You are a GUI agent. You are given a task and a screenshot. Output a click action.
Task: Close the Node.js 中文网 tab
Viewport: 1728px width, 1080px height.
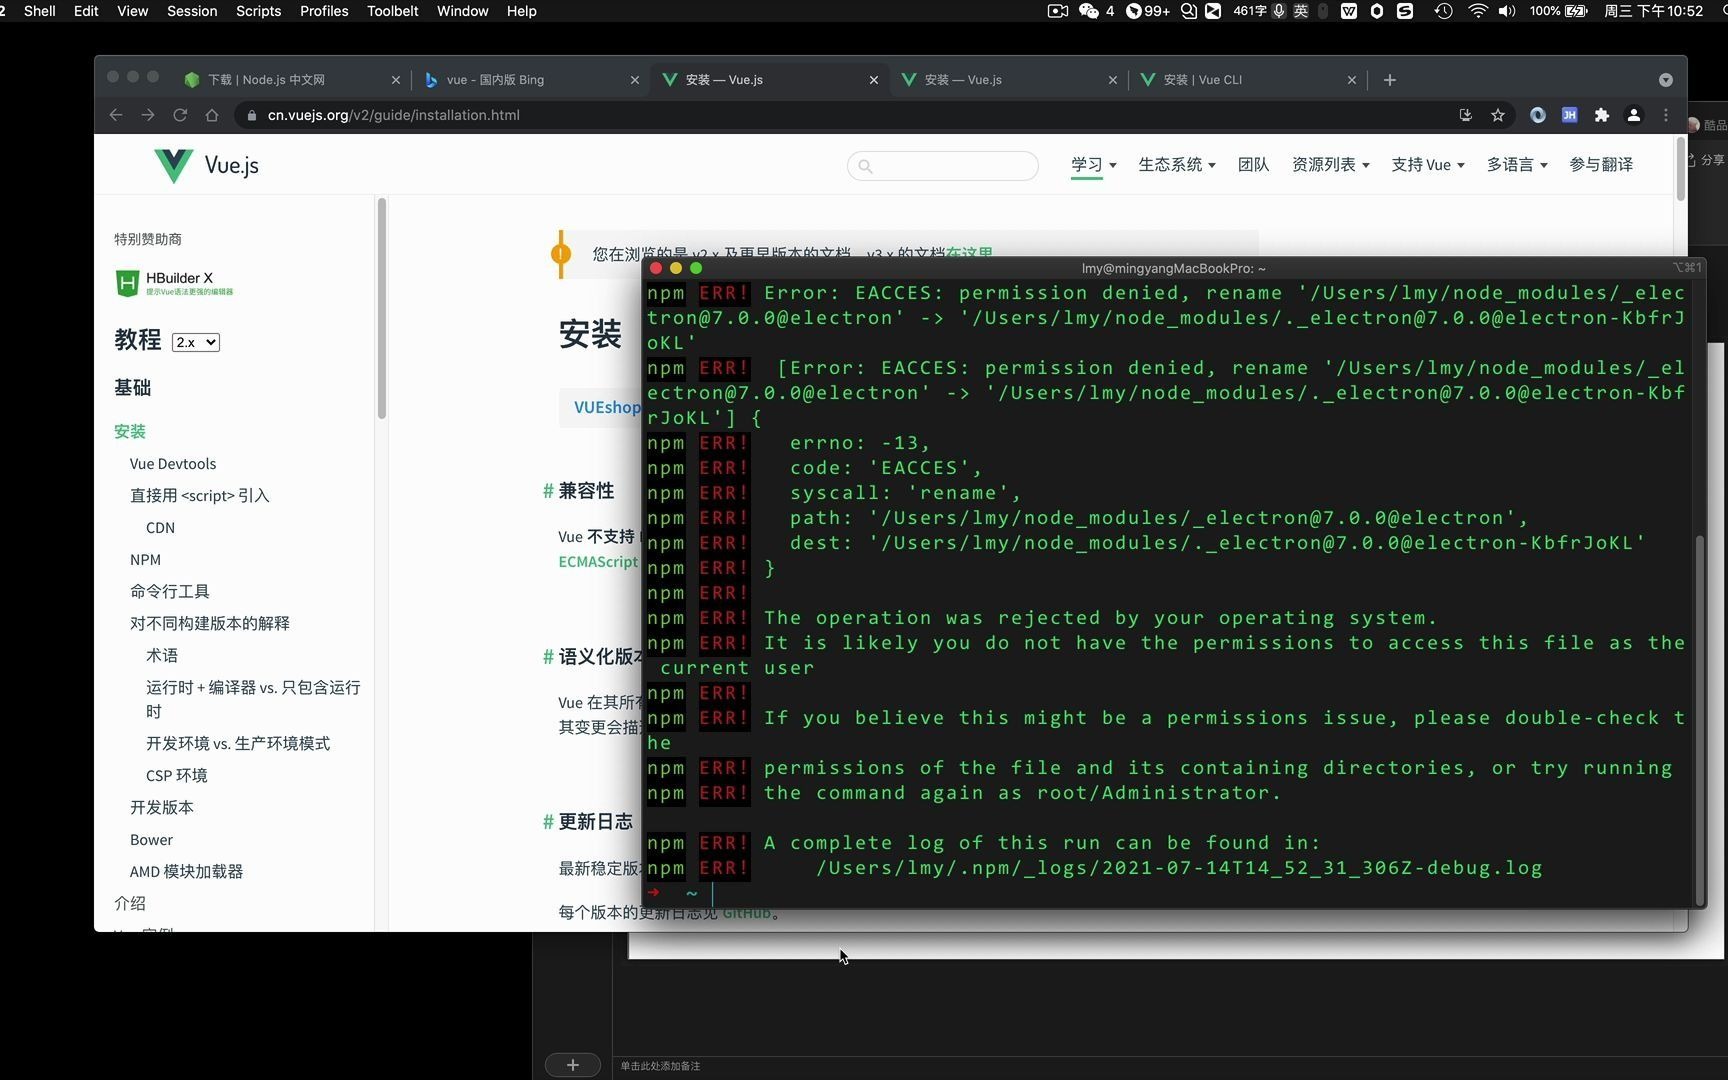point(396,80)
